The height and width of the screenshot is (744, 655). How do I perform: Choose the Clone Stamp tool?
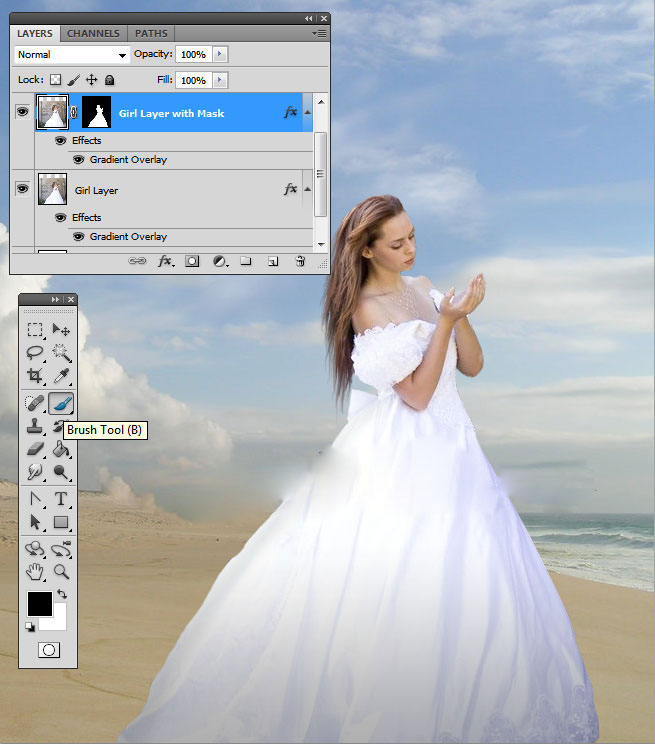[35, 427]
